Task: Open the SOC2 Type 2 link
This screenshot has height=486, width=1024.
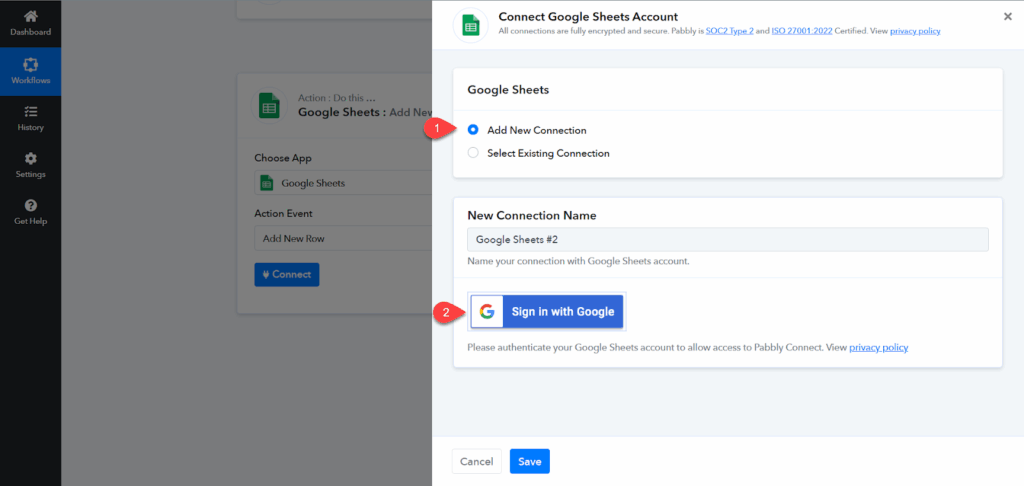Action: coord(729,31)
